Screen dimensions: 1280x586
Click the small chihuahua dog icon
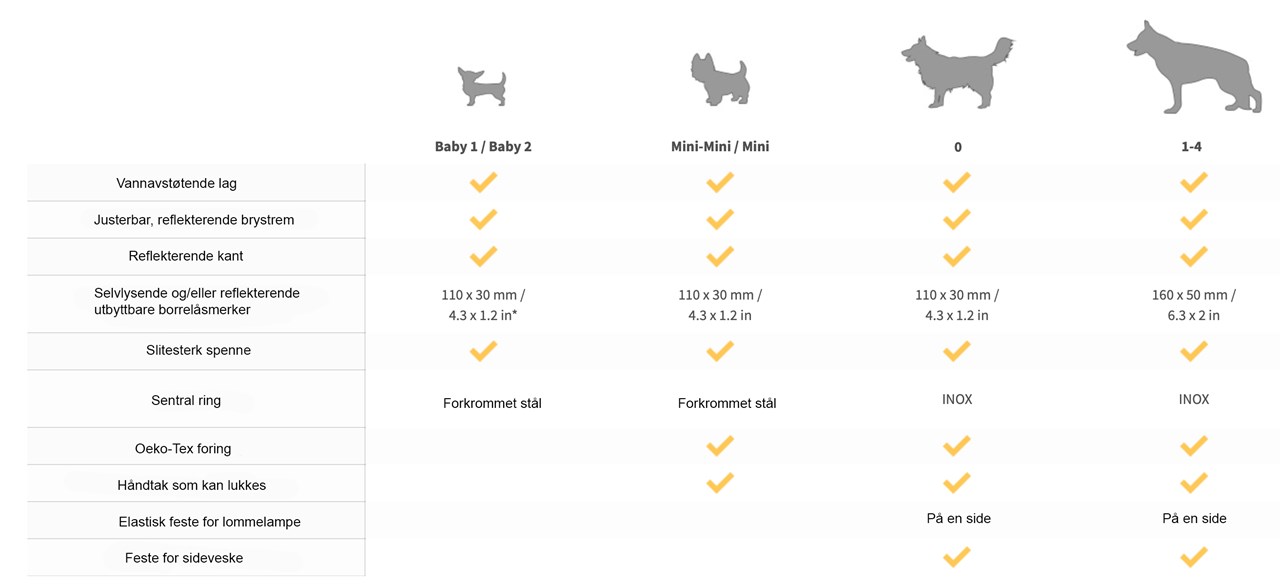pyautogui.click(x=482, y=87)
